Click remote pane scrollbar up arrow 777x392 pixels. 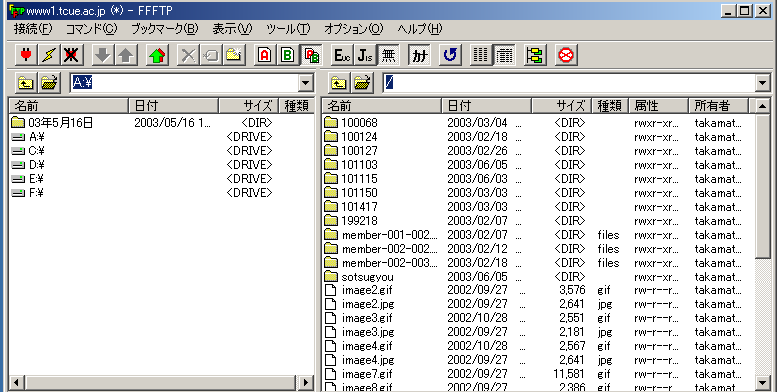click(763, 106)
